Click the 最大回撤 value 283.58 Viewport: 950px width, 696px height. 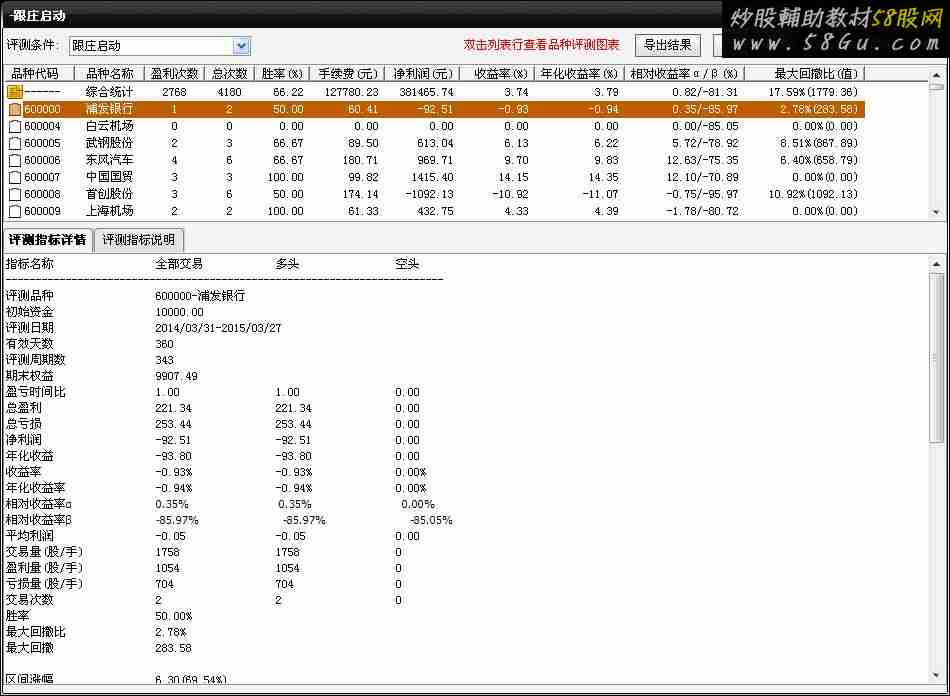173,648
